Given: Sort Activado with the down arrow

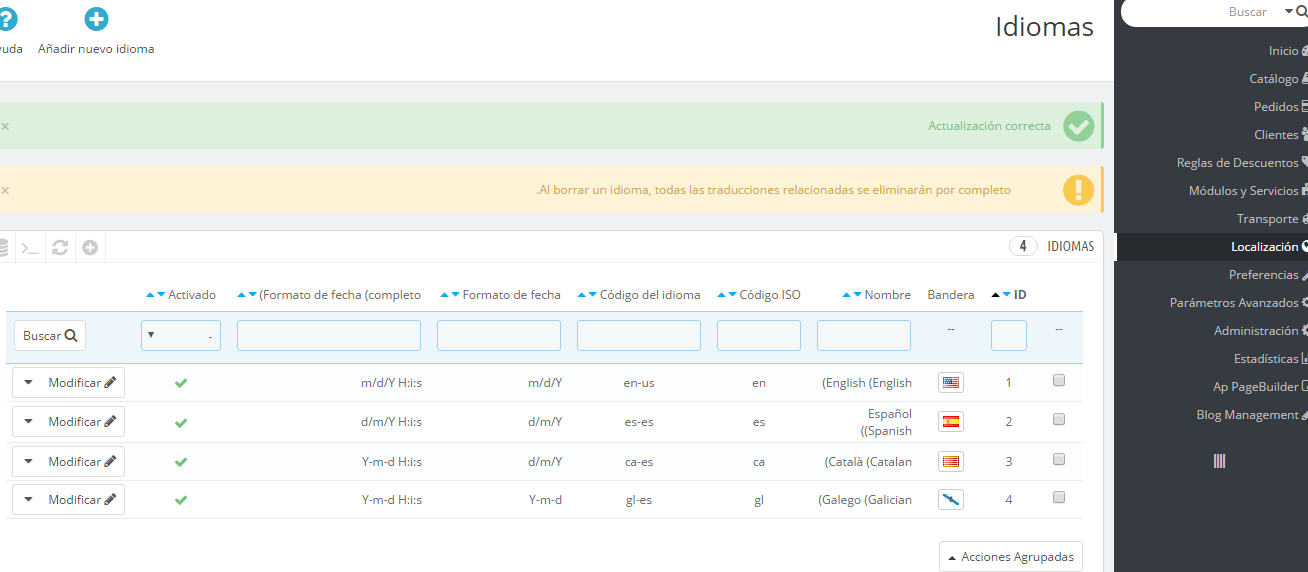Looking at the screenshot, I should pos(161,295).
